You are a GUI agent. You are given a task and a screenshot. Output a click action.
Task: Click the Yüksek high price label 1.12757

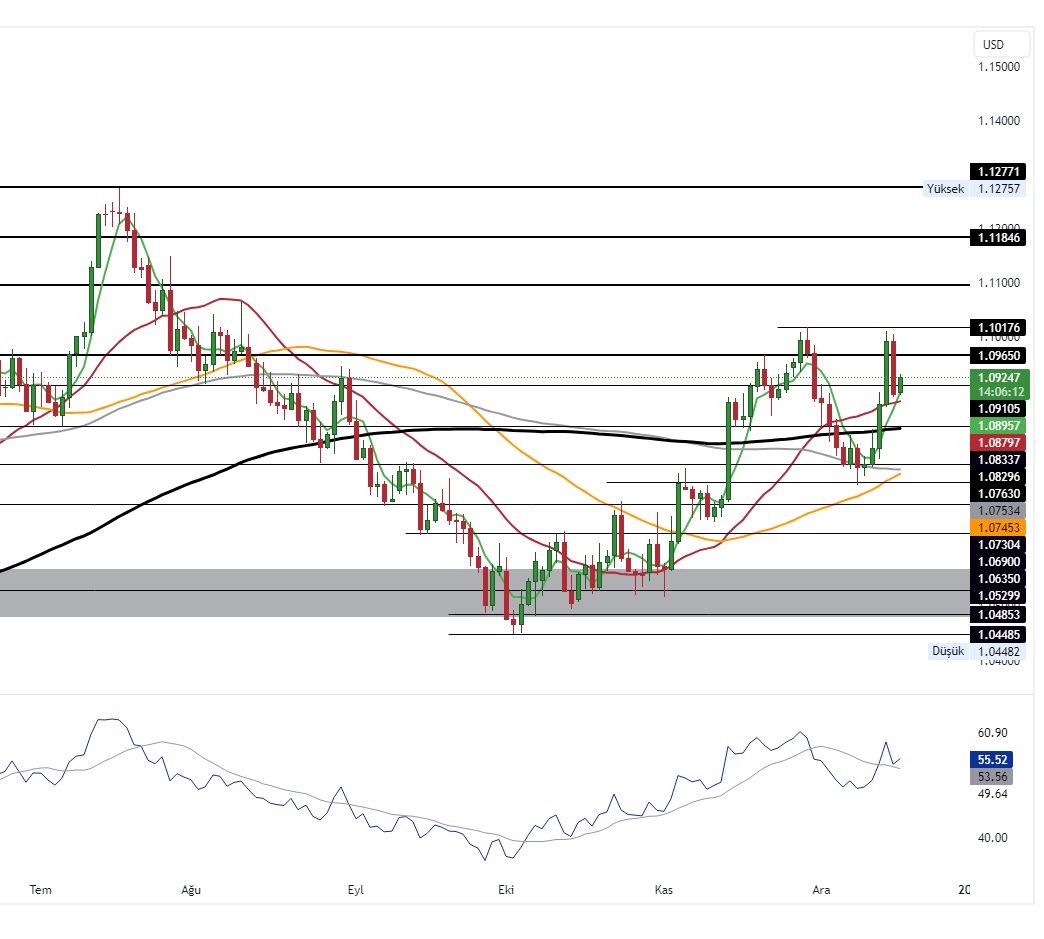(998, 188)
